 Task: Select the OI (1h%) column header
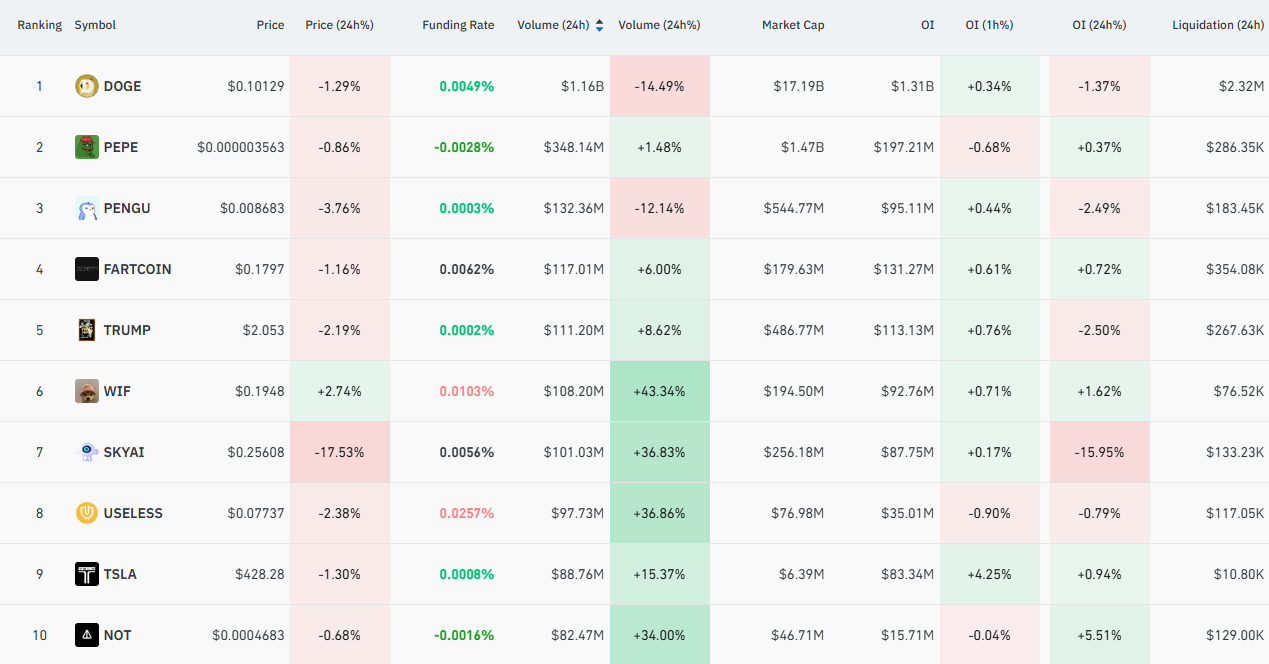click(x=989, y=25)
